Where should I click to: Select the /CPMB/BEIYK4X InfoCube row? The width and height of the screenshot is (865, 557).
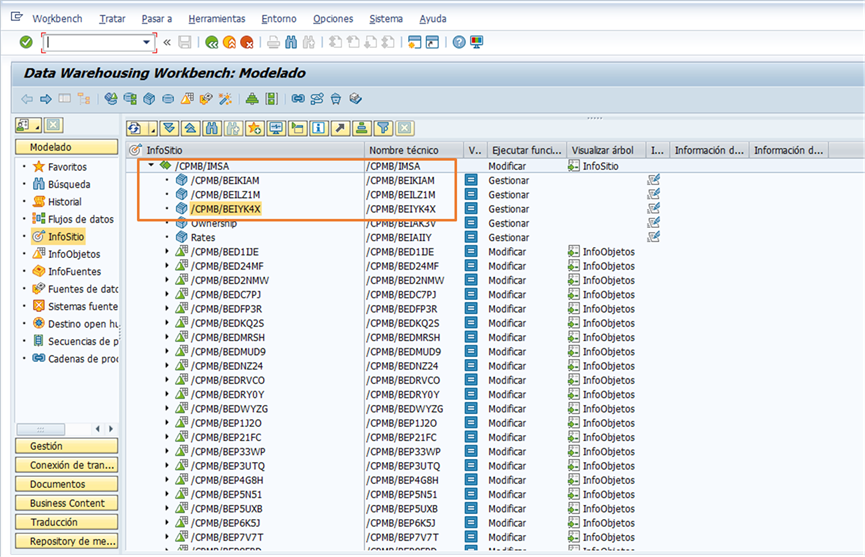pos(226,209)
